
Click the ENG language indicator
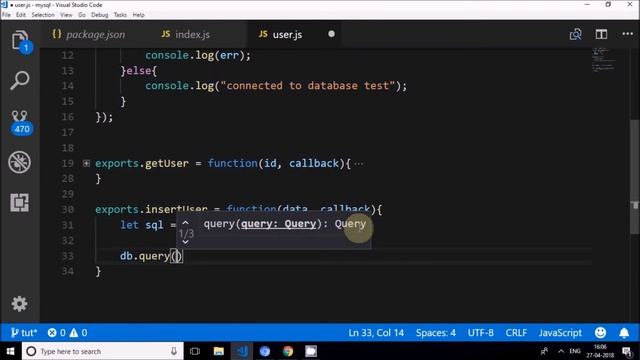575,351
